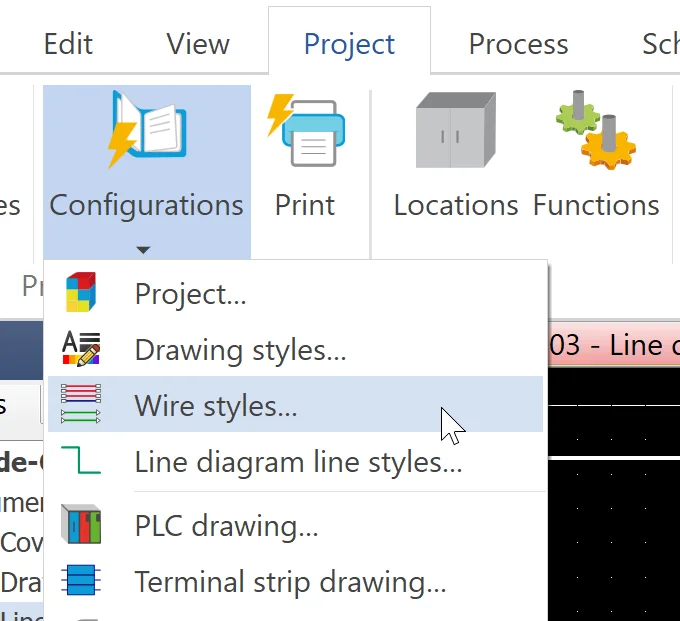The height and width of the screenshot is (621, 680).
Task: Open the Configurations book icon
Action: click(x=147, y=130)
